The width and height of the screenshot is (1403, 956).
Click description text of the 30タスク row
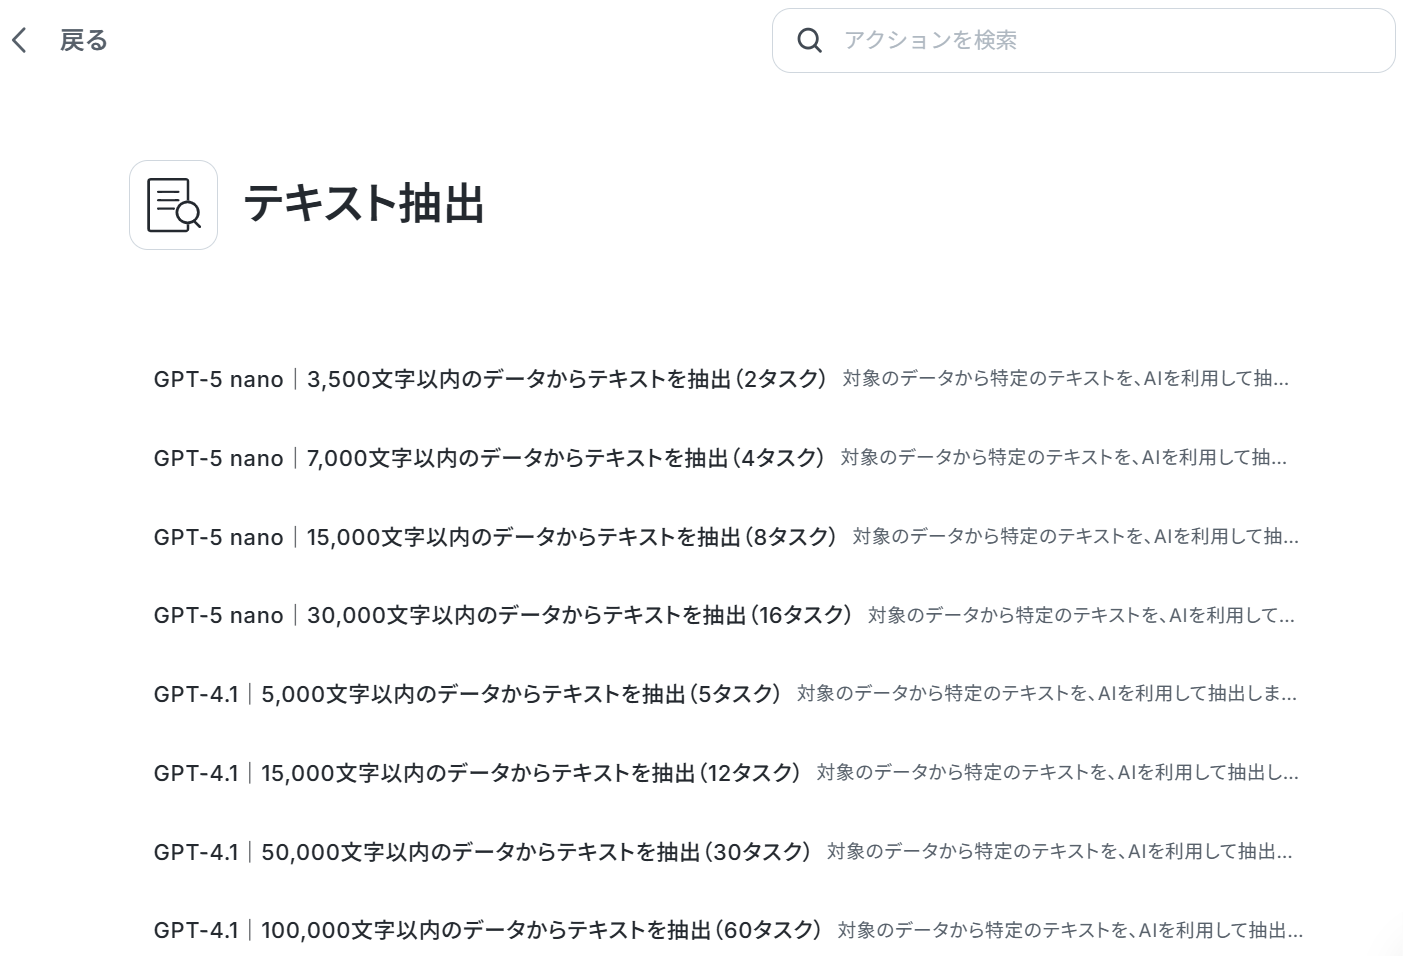pos(1060,852)
